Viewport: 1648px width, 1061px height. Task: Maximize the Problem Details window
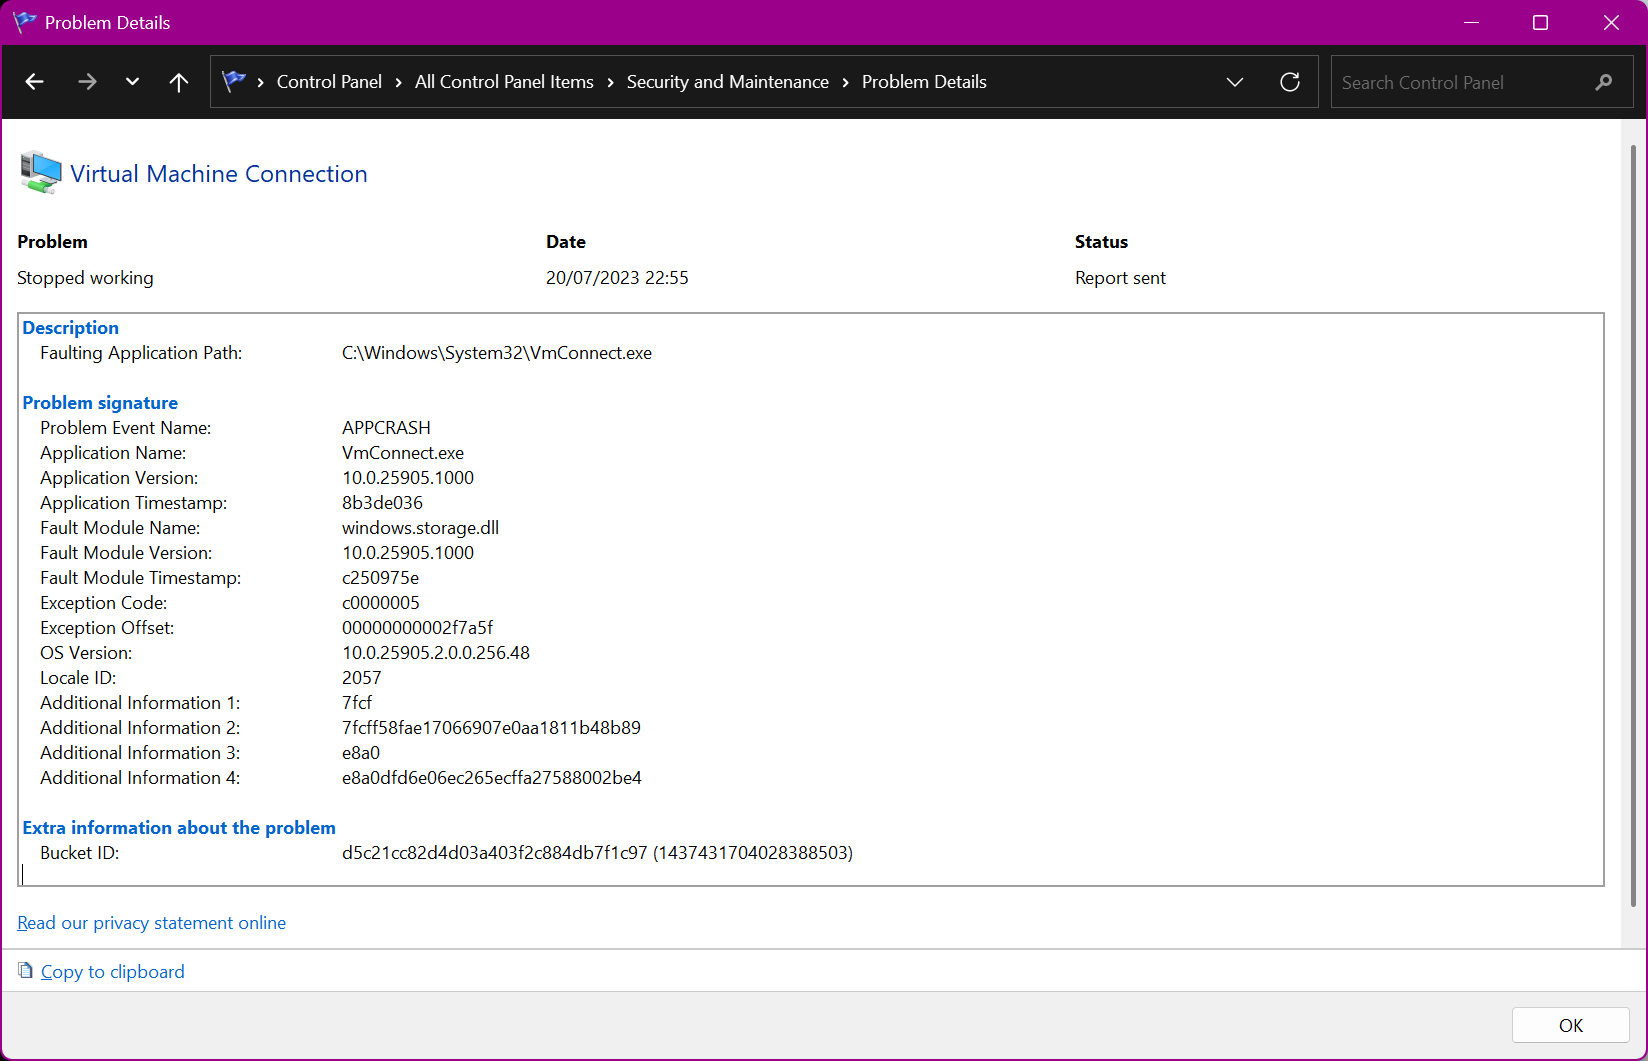click(1541, 22)
